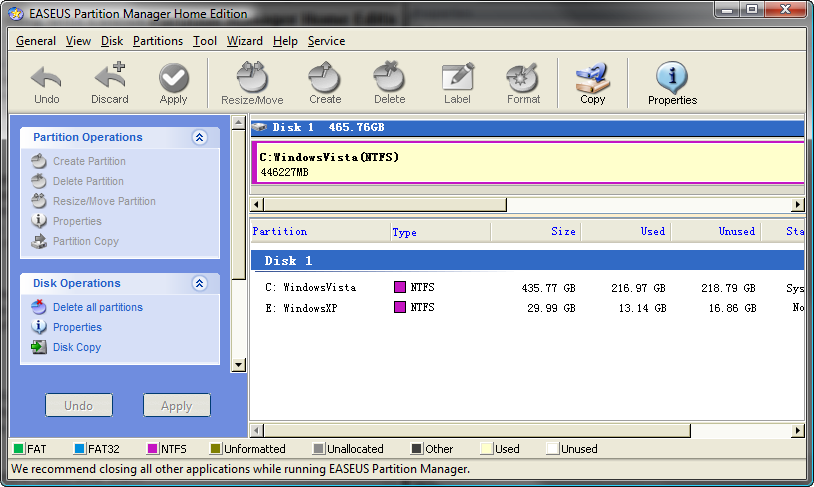Screen dimensions: 814x487
Task: Click the Partition Operations Properties info icon
Action: click(39, 221)
